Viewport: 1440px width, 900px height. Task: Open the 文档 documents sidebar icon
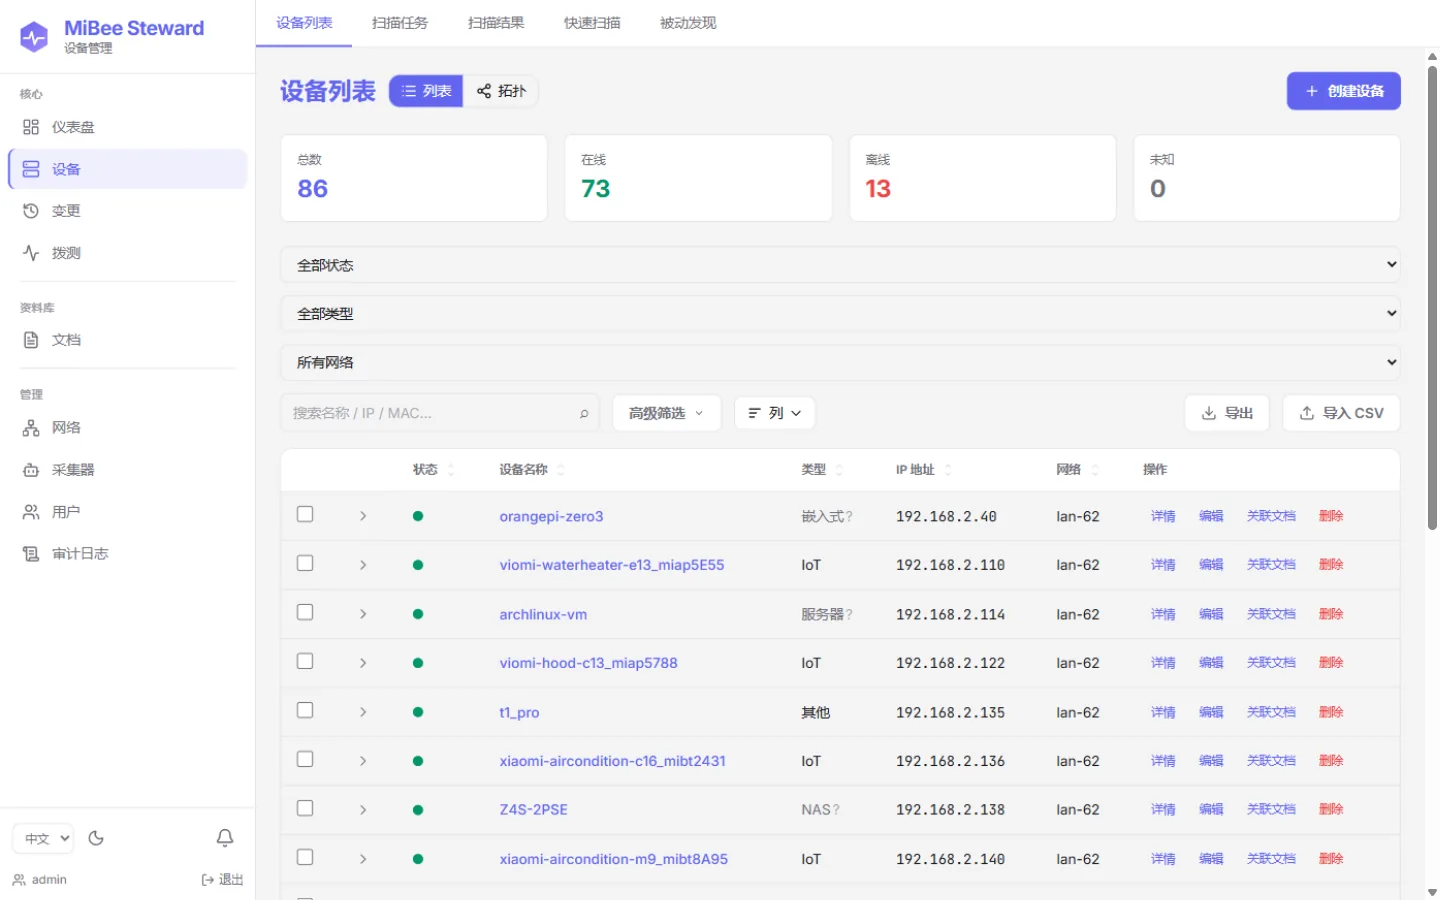click(31, 340)
